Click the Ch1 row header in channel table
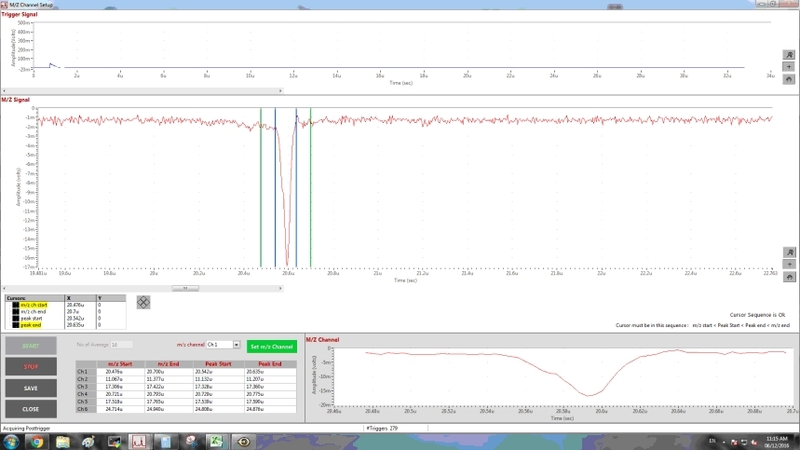Image resolution: width=800 pixels, height=450 pixels. click(86, 372)
